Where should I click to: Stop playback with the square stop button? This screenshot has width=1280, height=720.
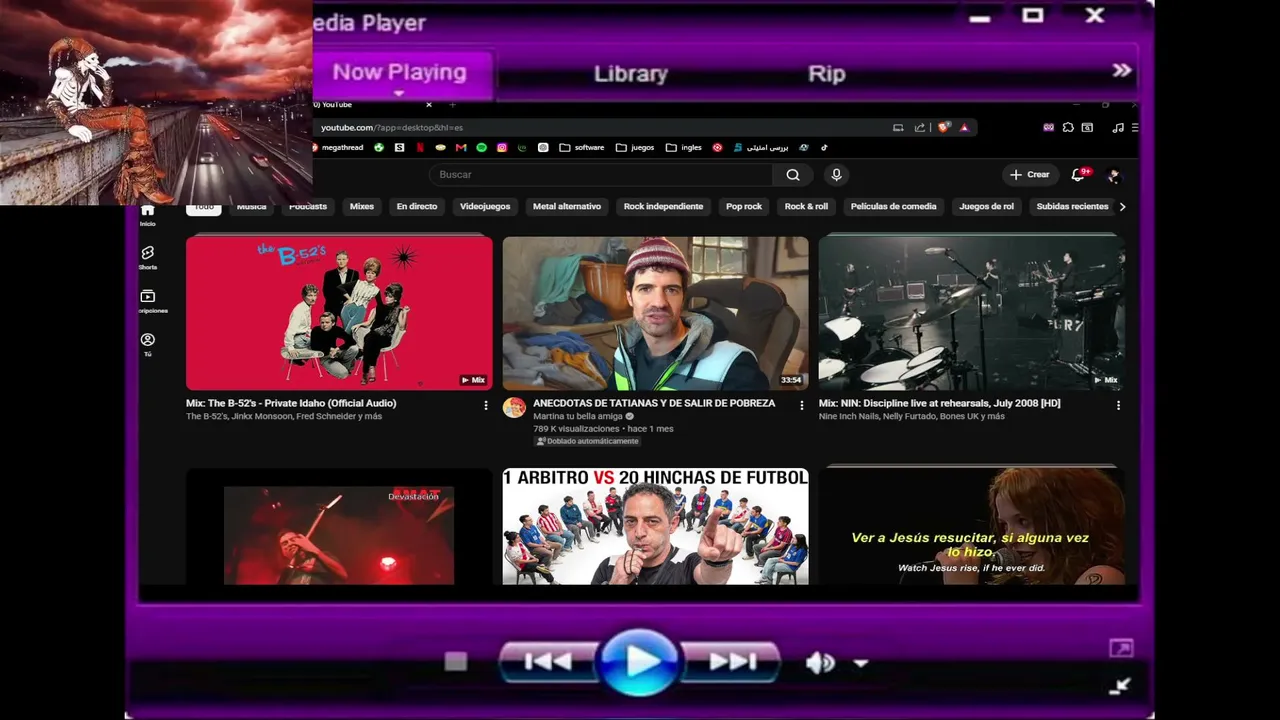coord(456,661)
